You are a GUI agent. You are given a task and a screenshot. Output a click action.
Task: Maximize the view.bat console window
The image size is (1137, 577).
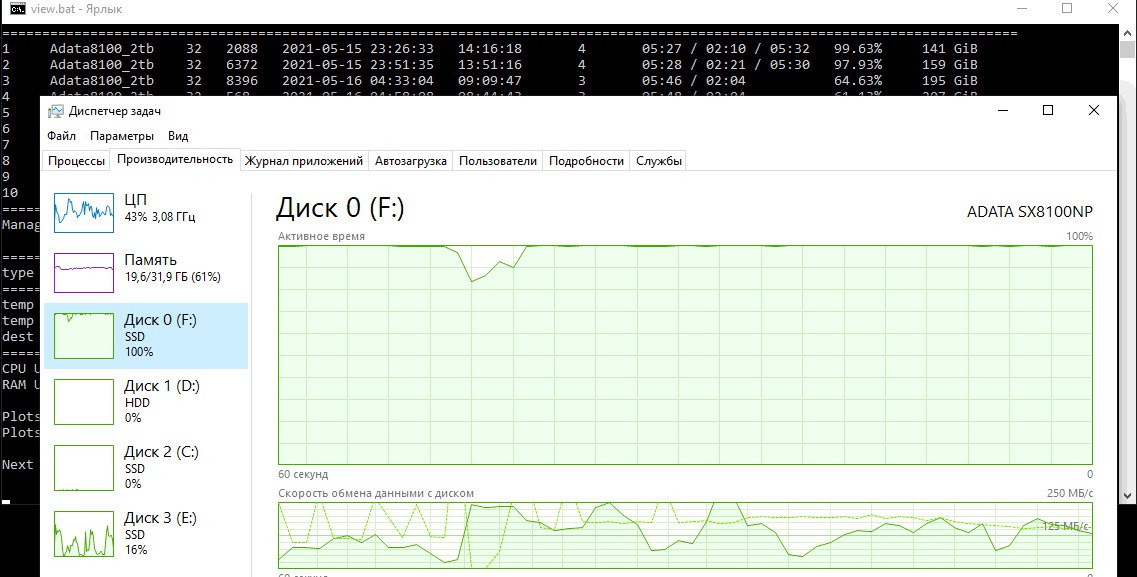[1067, 9]
